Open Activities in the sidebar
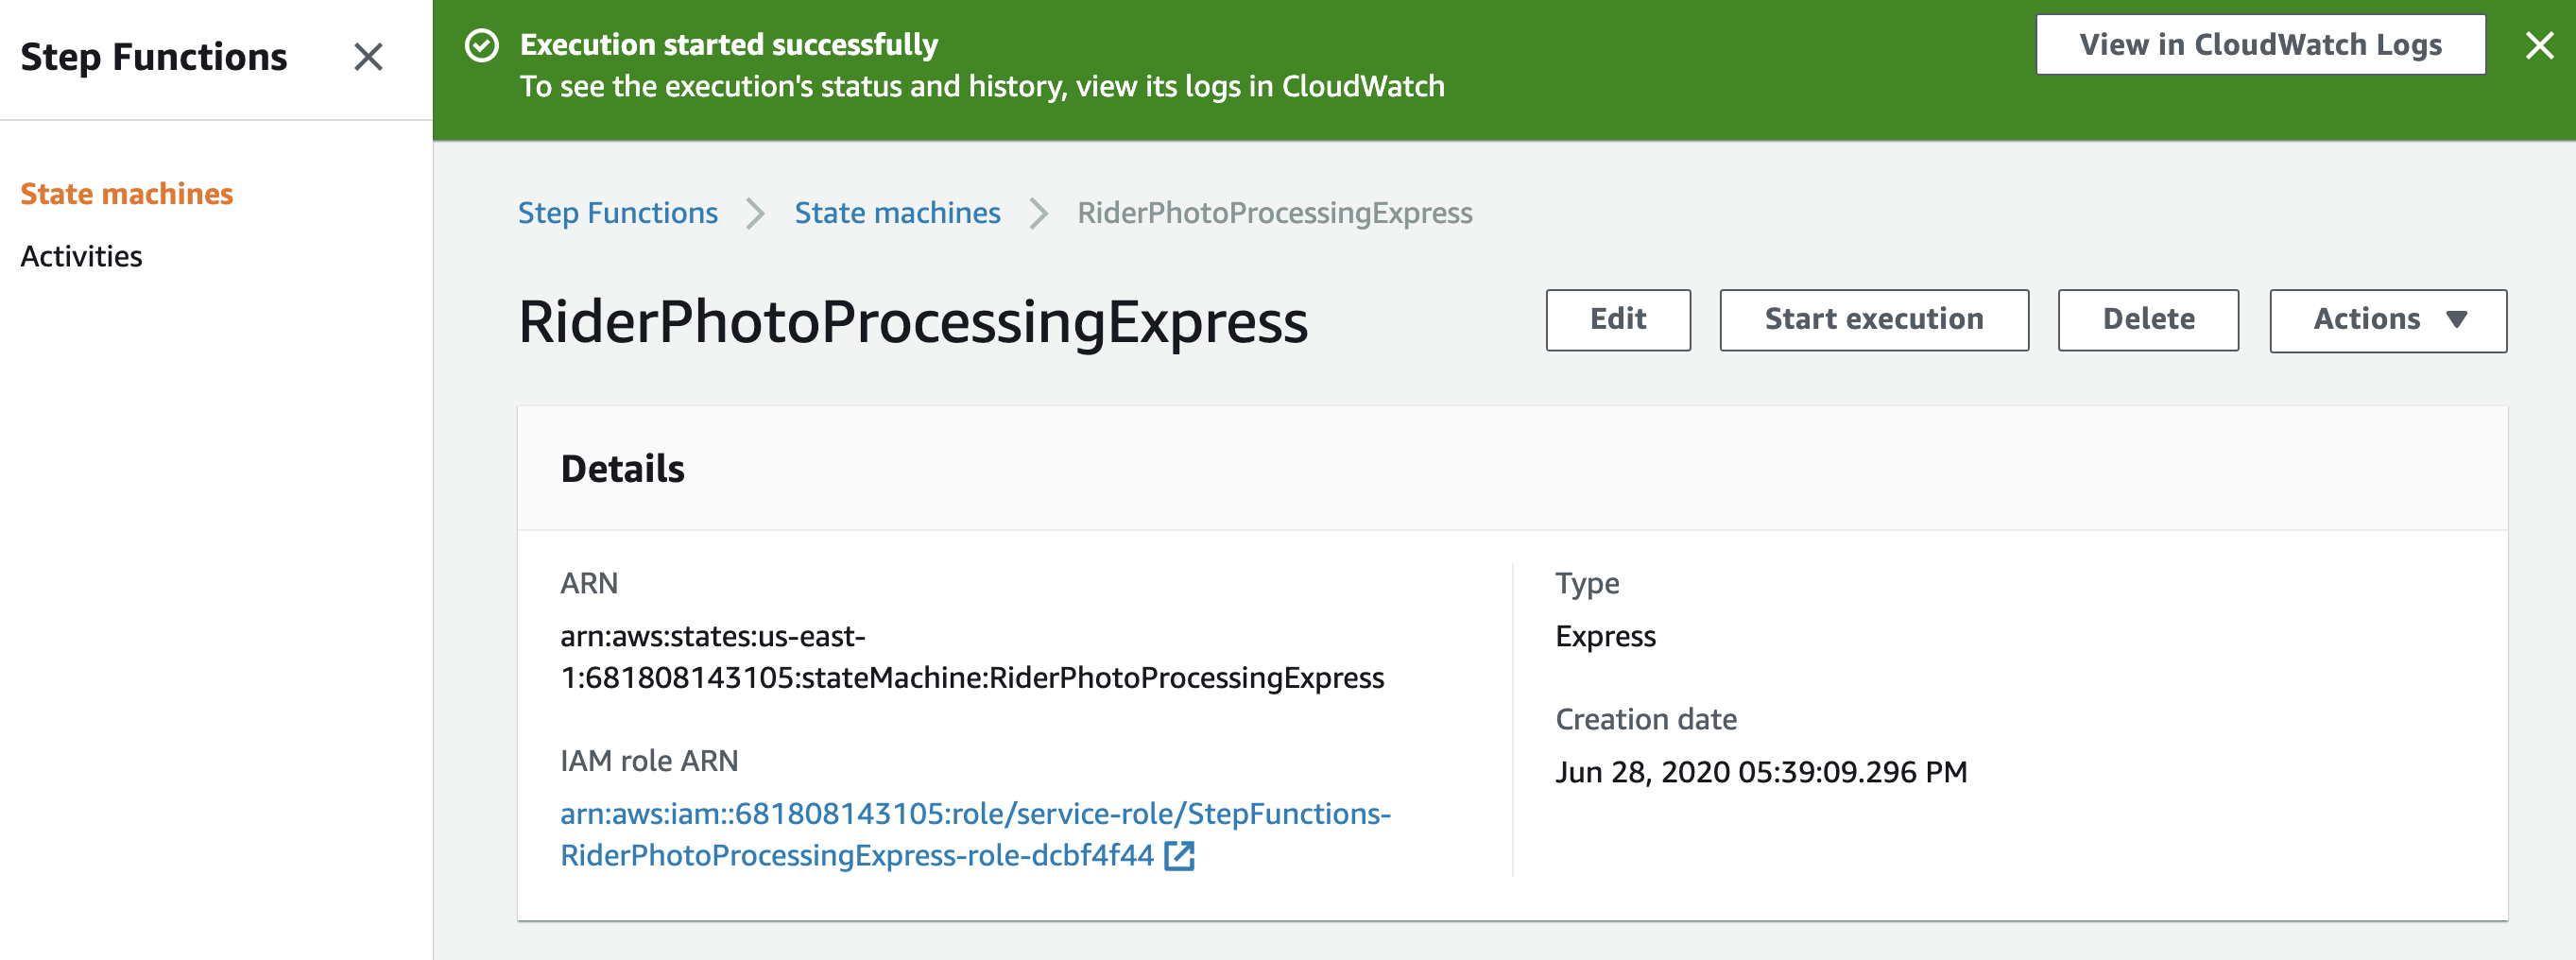This screenshot has height=960, width=2576. (82, 257)
